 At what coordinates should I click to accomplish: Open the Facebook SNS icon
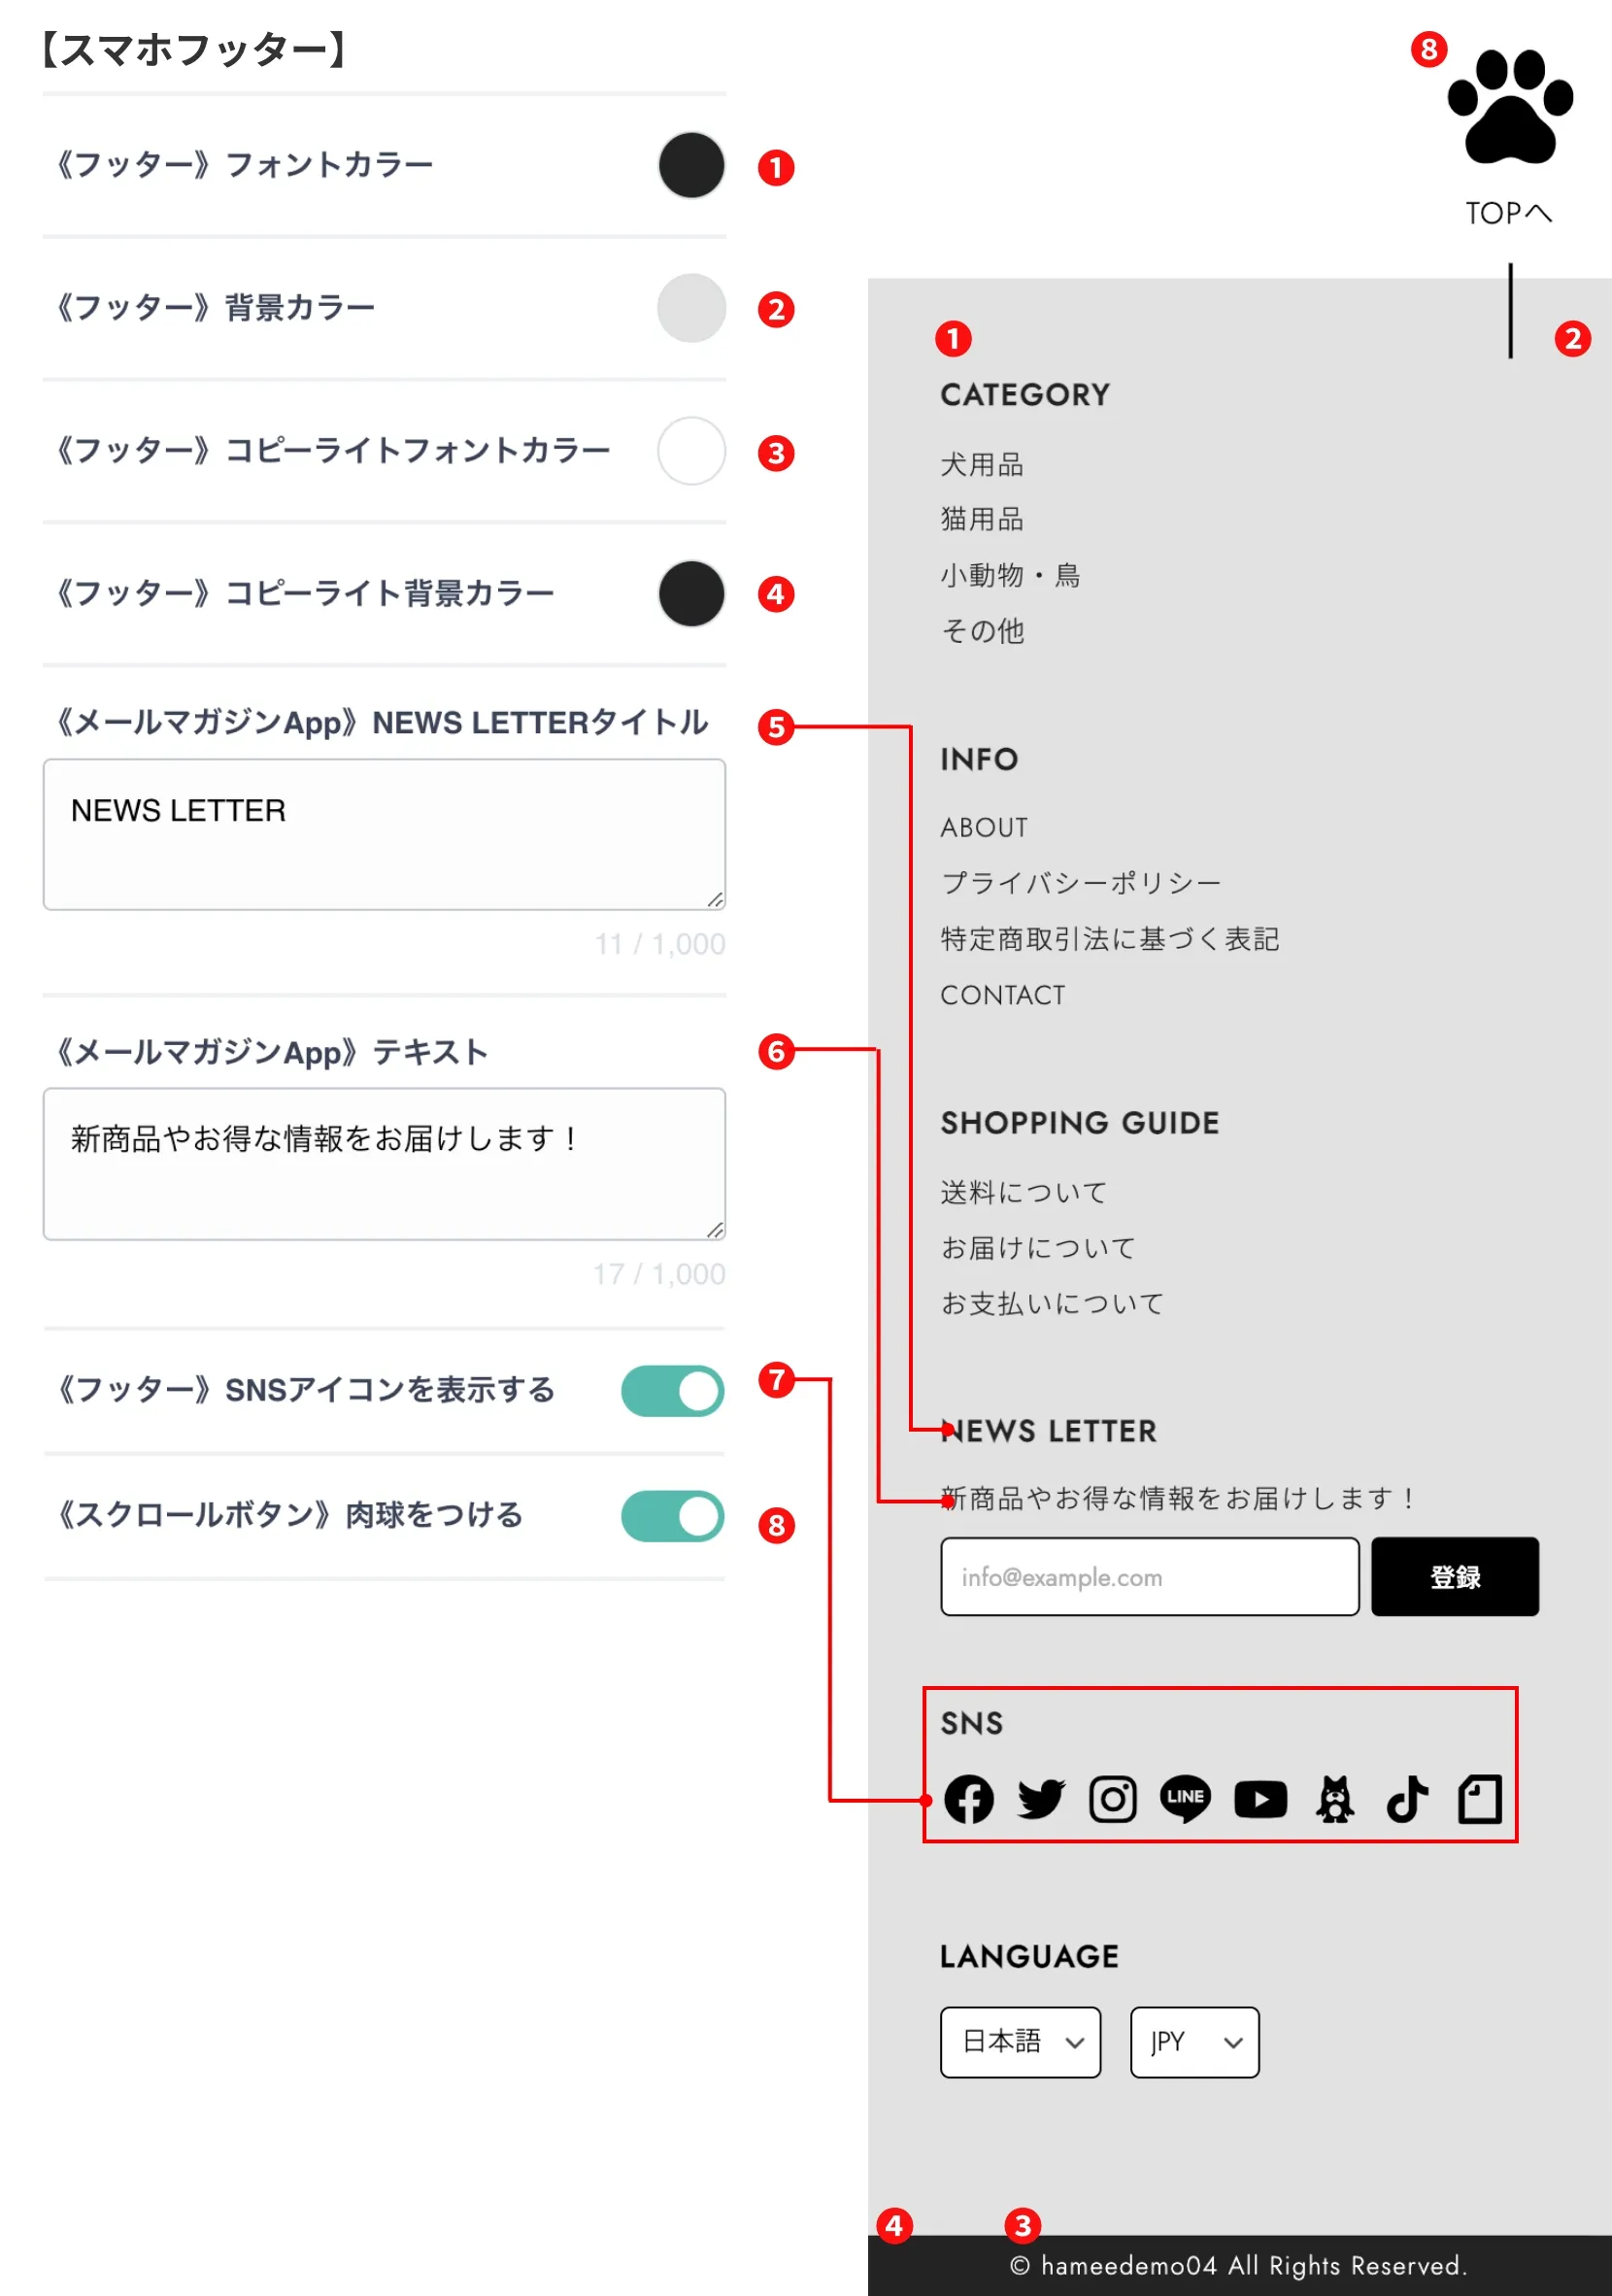click(x=968, y=1799)
